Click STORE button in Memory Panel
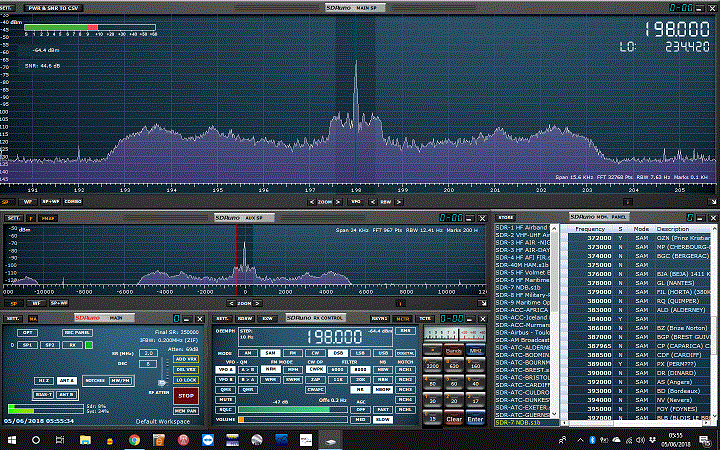The height and width of the screenshot is (450, 720). pos(506,218)
